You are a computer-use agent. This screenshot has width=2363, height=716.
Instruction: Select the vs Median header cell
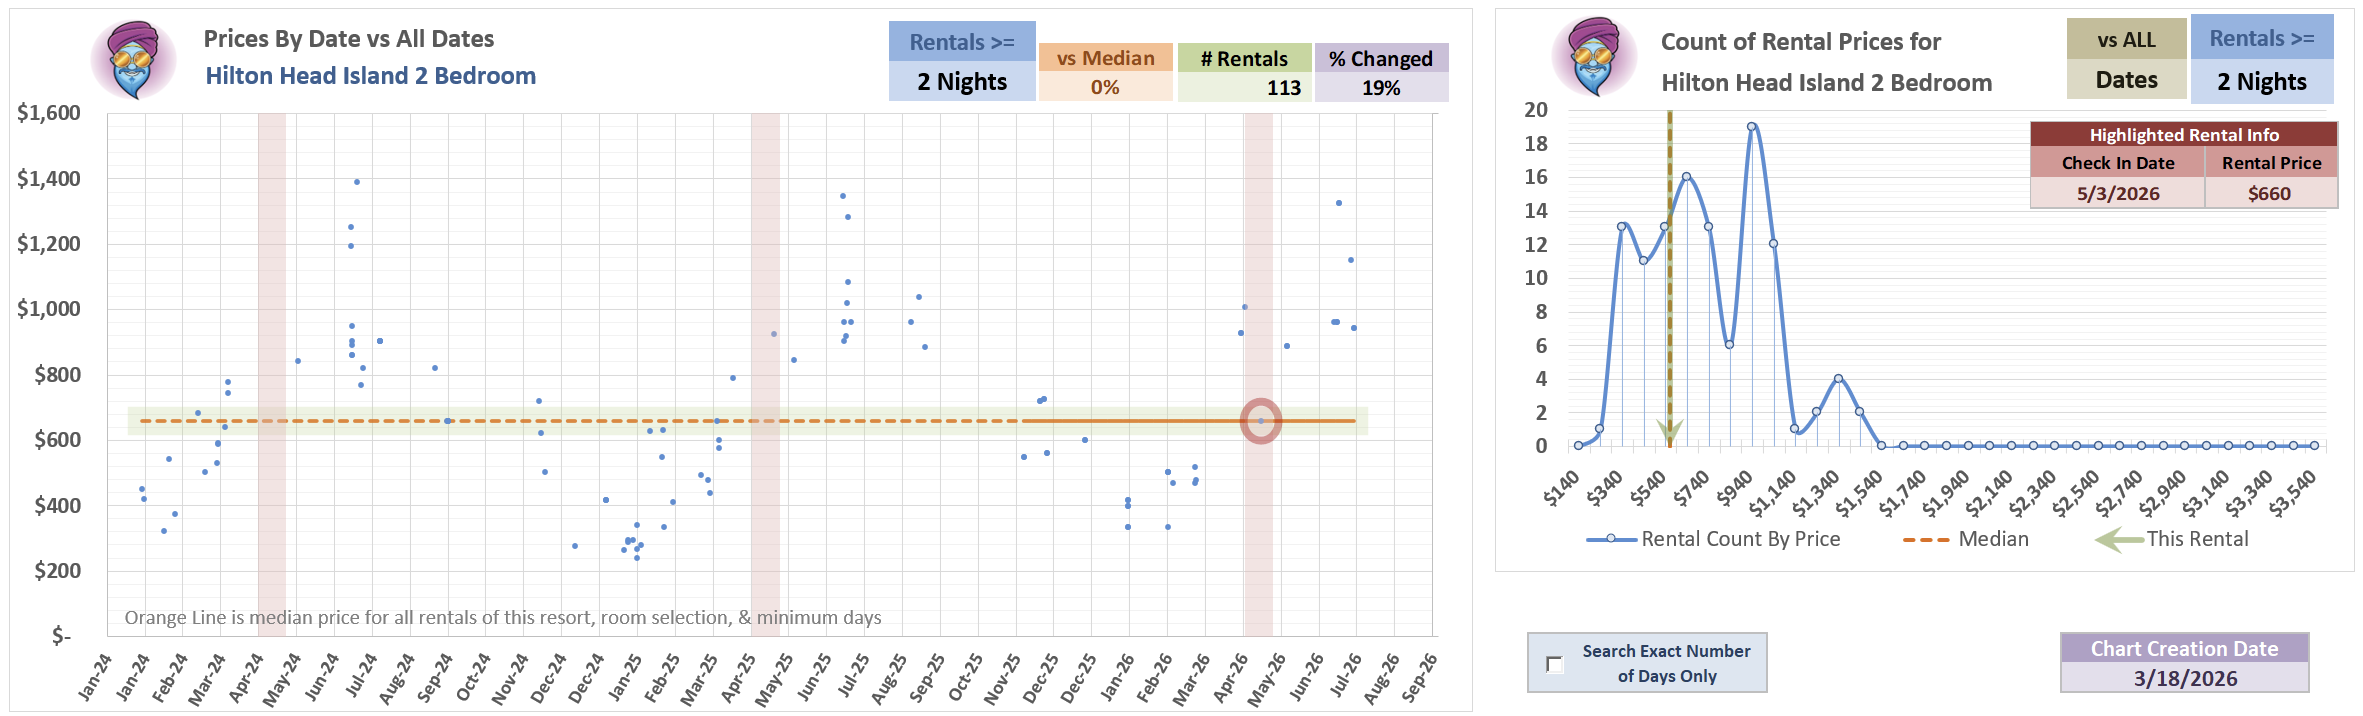(1105, 58)
